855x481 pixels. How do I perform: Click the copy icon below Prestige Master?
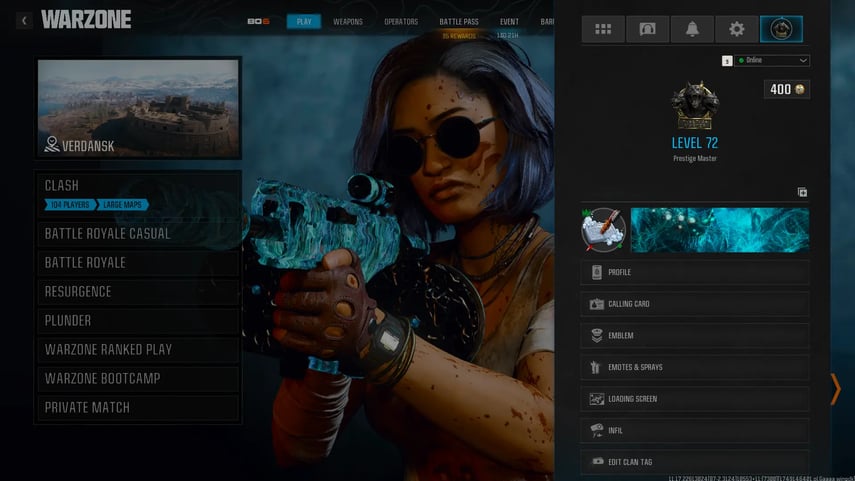click(x=802, y=192)
